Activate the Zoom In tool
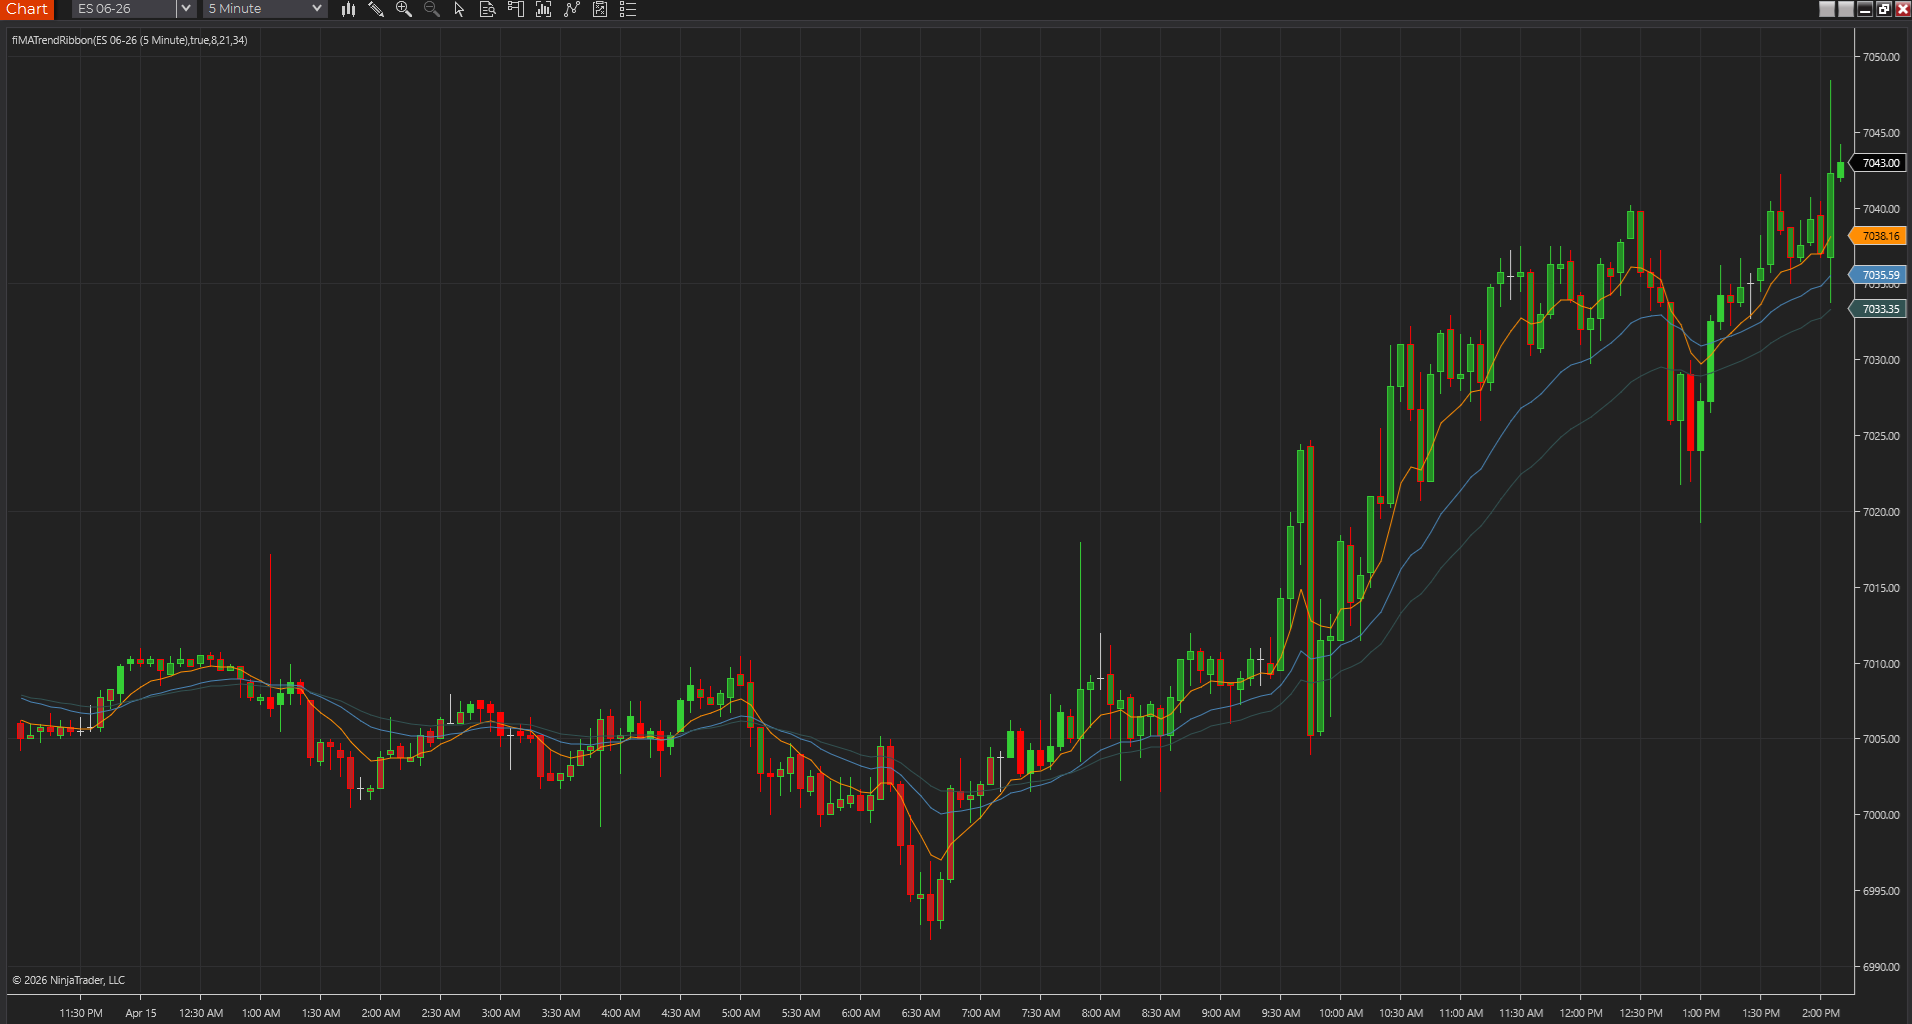 pyautogui.click(x=404, y=9)
